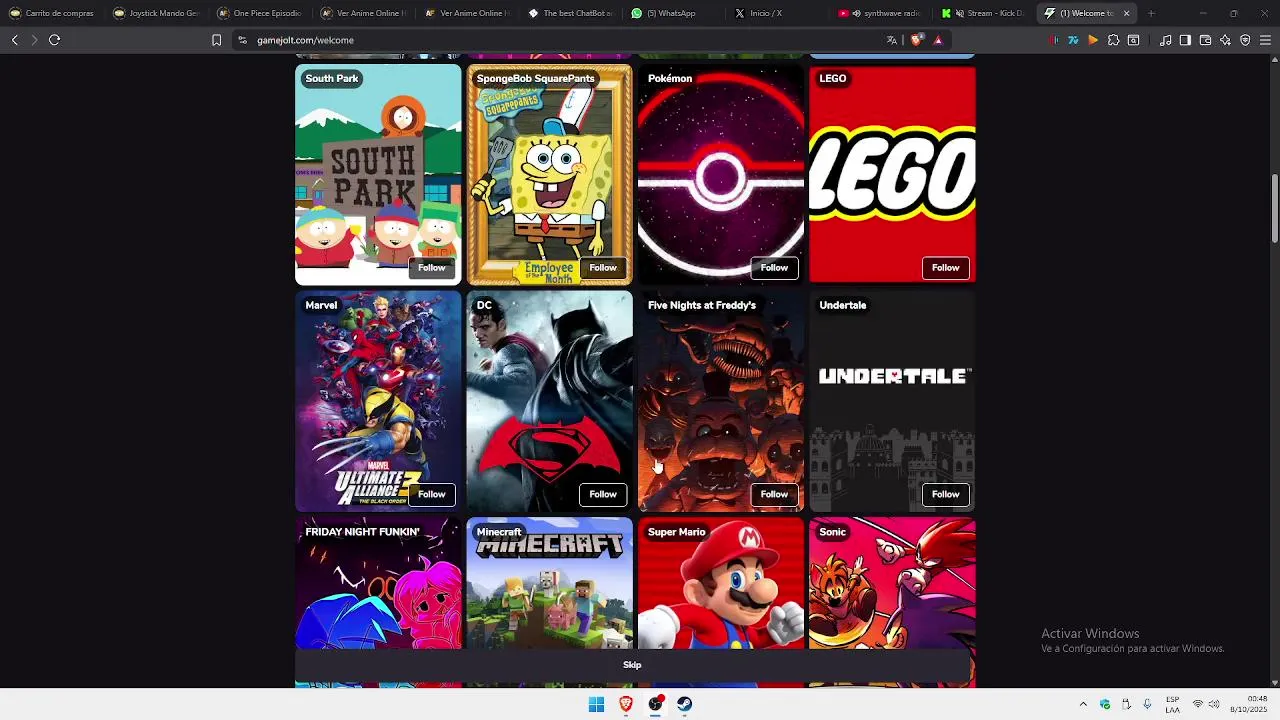Viewport: 1280px width, 720px height.
Task: Open the extensions puzzle icon
Action: pos(1113,40)
